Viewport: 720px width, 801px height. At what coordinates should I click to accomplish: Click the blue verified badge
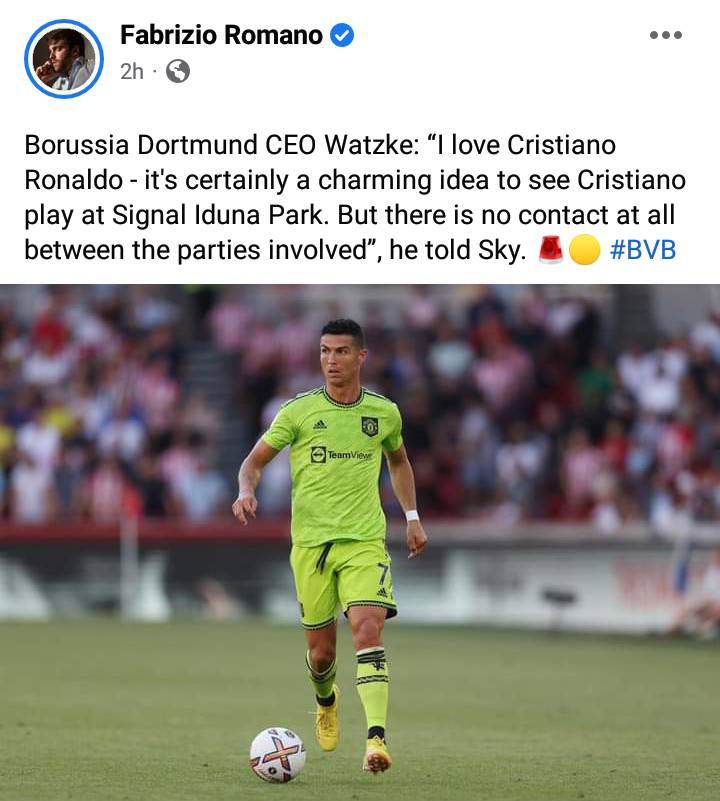click(x=342, y=35)
